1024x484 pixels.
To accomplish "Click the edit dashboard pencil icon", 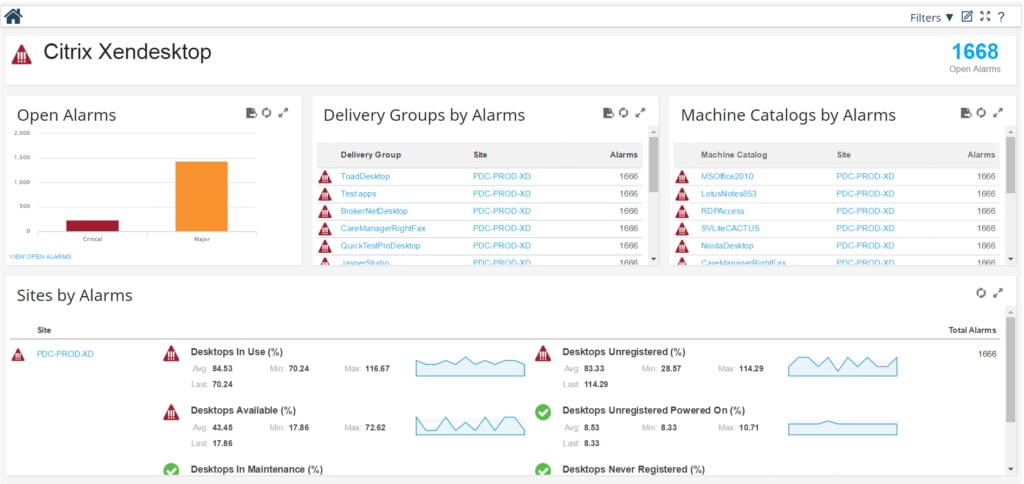I will pyautogui.click(x=967, y=16).
